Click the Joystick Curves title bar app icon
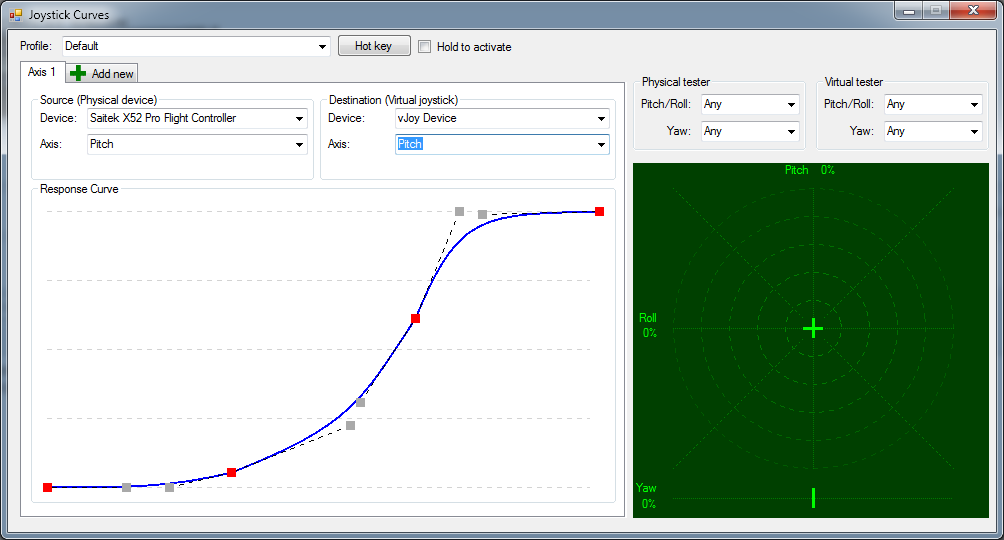Viewport: 1004px width, 540px height. point(16,14)
